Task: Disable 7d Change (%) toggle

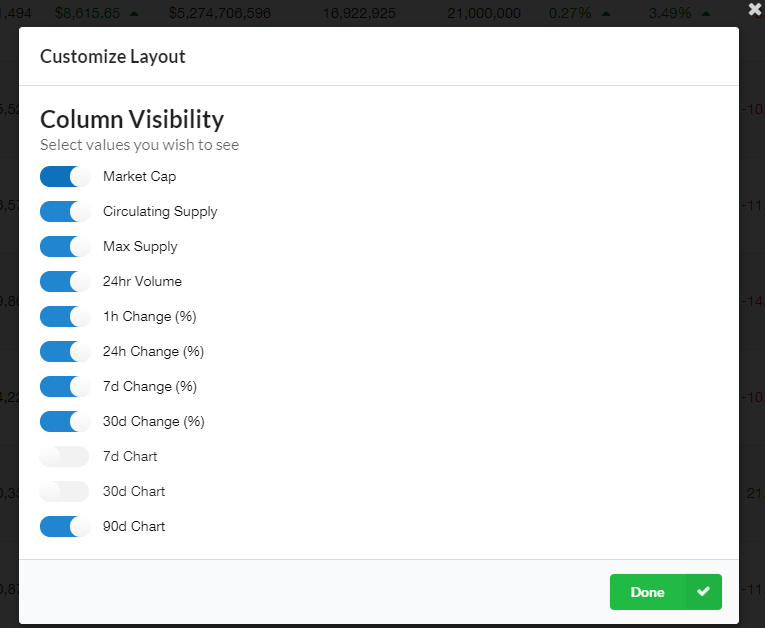Action: 65,386
